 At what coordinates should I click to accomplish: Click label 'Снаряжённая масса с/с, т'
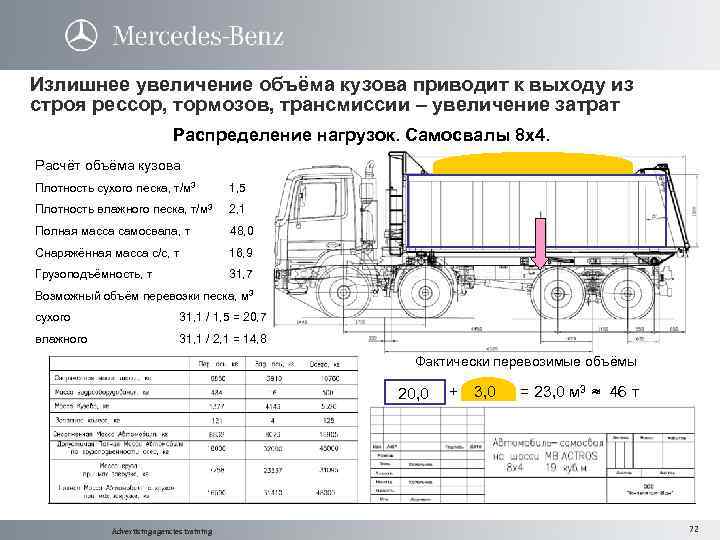107,253
